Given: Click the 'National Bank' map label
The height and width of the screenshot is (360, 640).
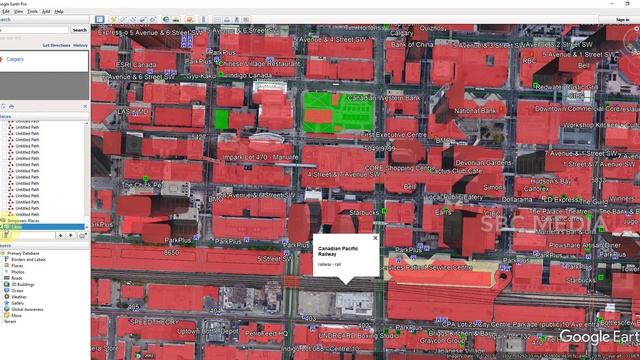Looking at the screenshot, I should pos(475,111).
